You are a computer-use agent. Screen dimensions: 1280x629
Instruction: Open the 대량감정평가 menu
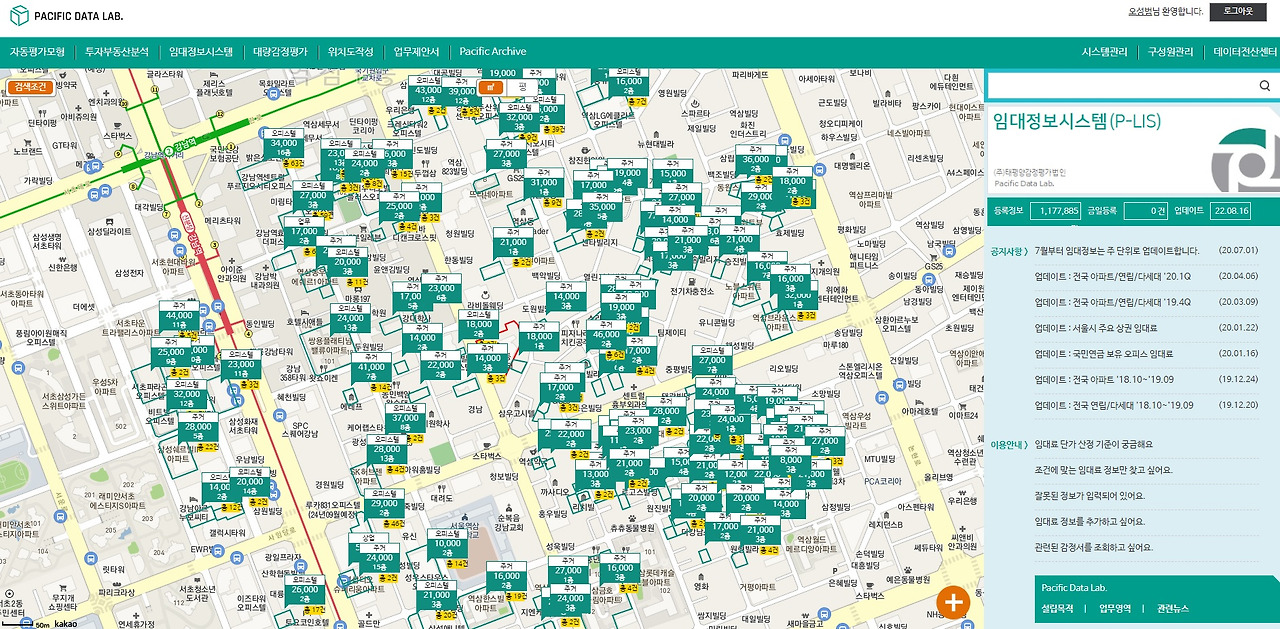pos(281,51)
